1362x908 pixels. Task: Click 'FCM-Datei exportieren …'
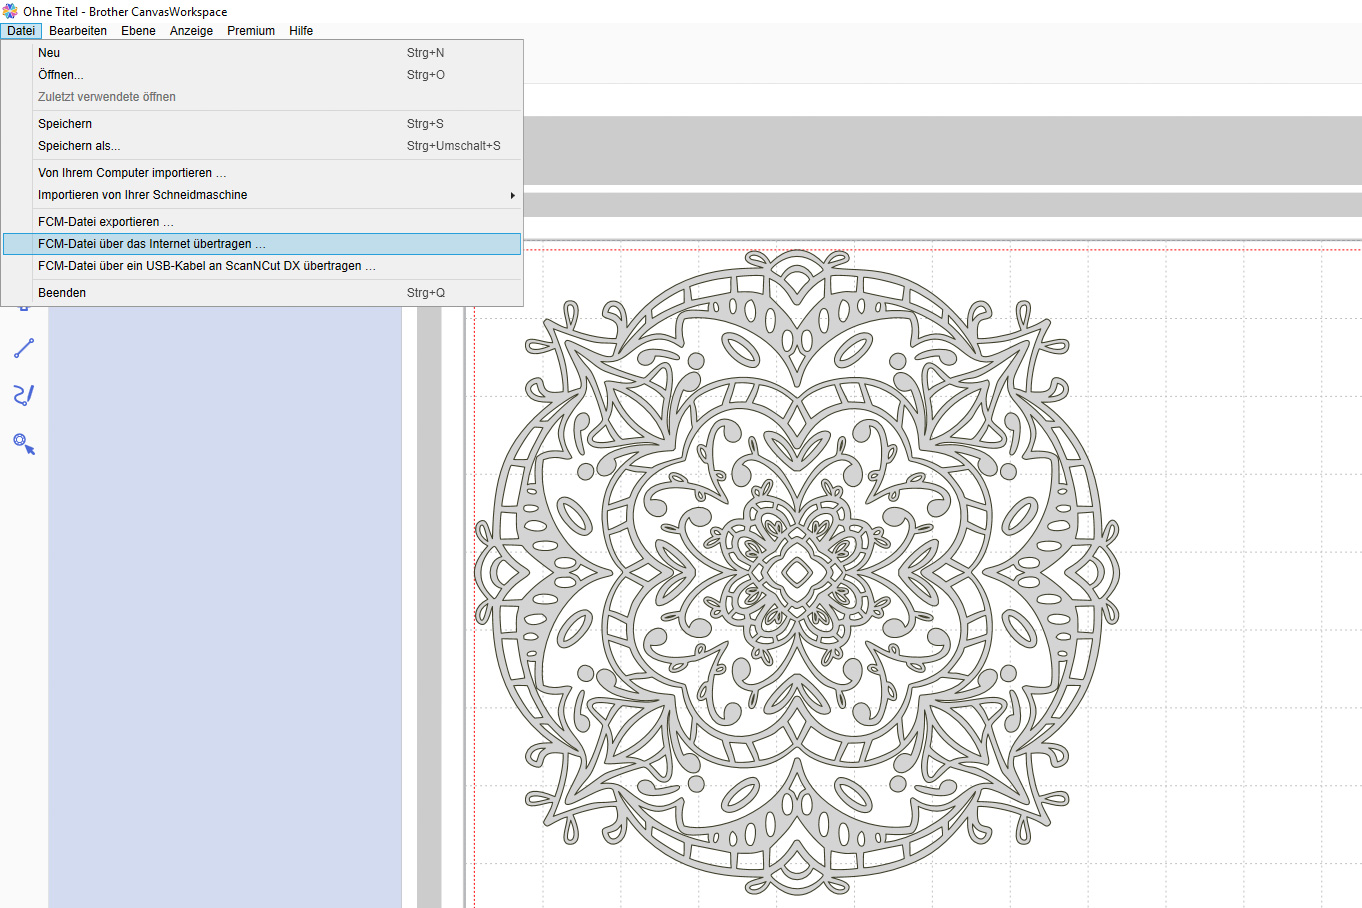pyautogui.click(x=106, y=222)
